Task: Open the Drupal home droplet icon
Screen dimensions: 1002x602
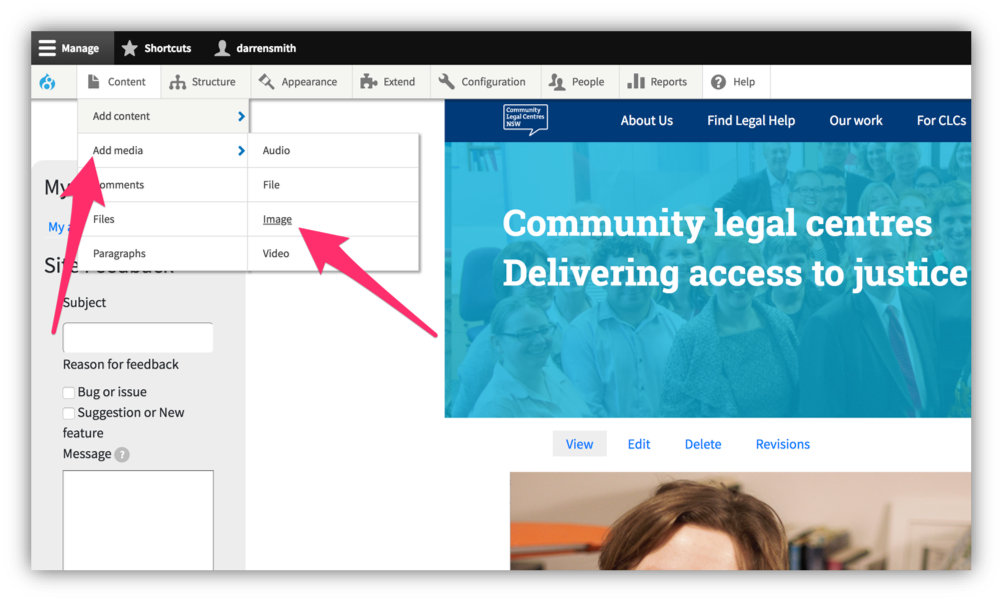Action: click(x=47, y=82)
